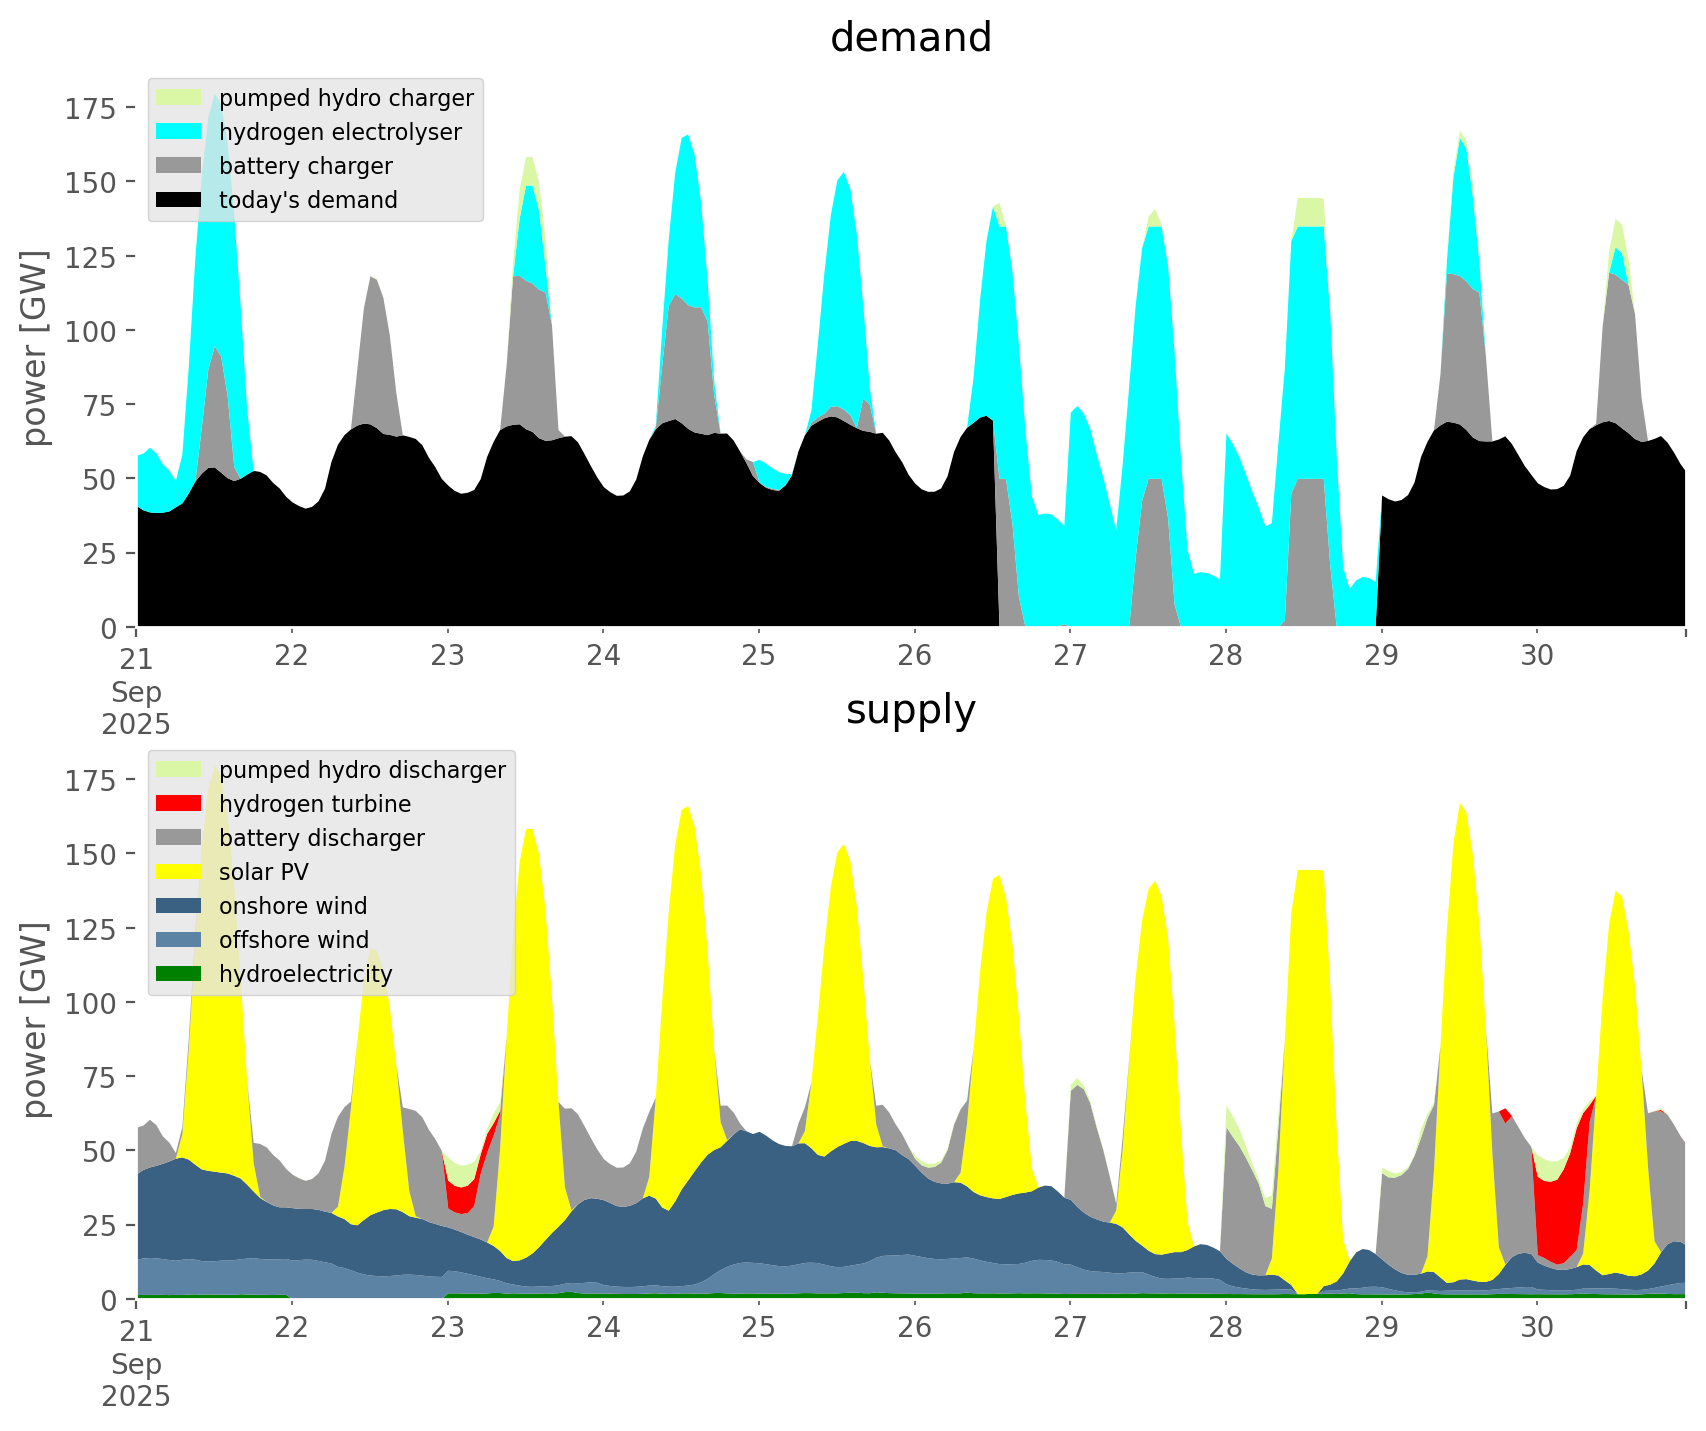Click the onshore wind legend swatch
The image size is (1706, 1431).
[179, 906]
